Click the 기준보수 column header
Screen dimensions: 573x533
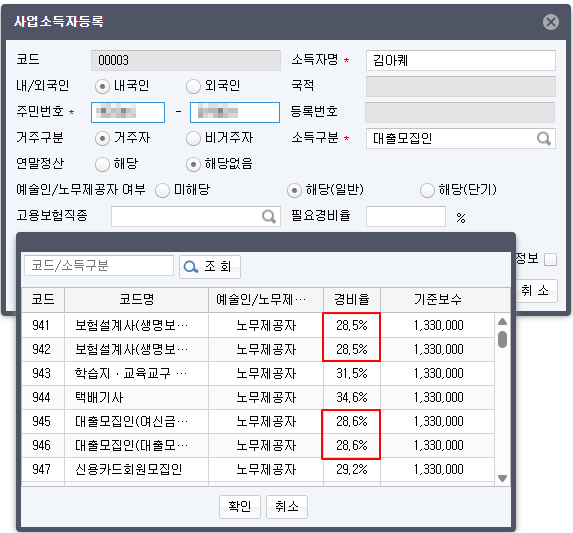(x=438, y=300)
